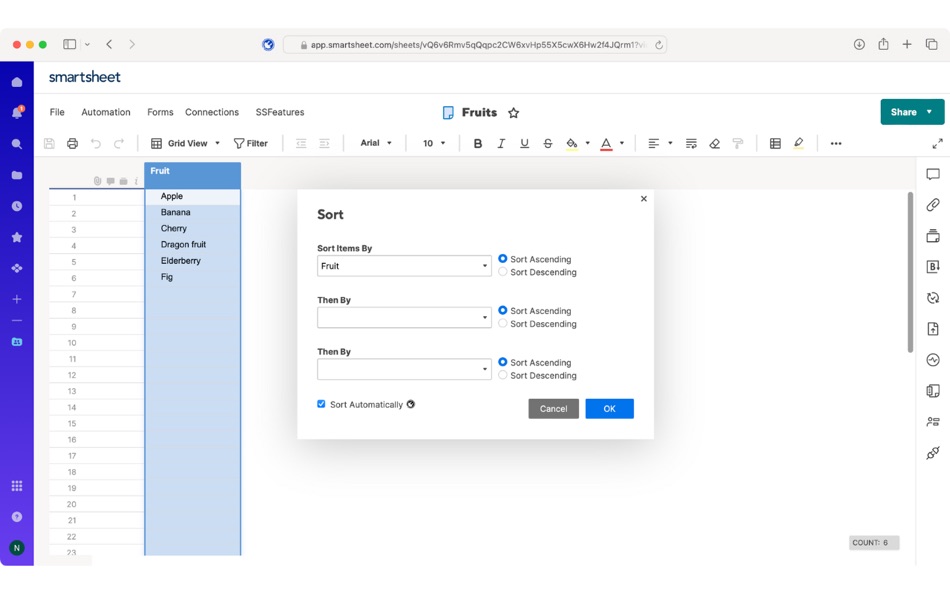Toggle Strikethrough formatting

click(x=548, y=144)
